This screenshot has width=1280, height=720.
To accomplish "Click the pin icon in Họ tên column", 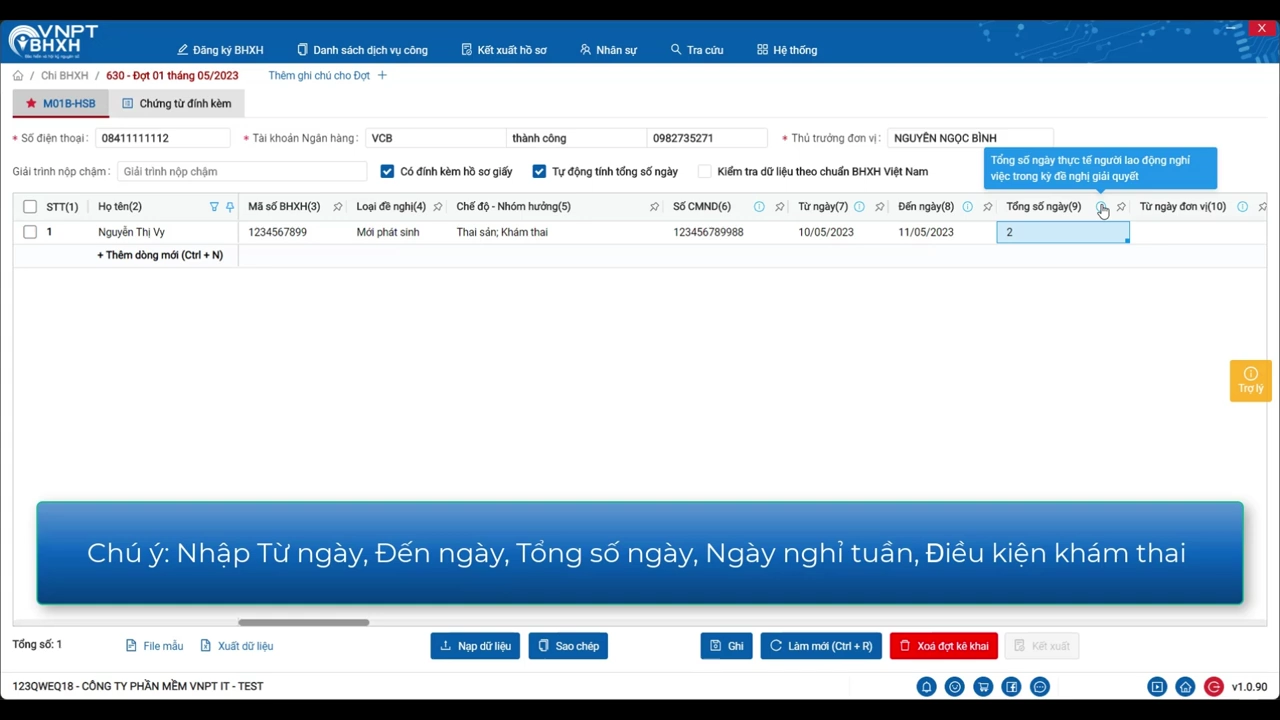I will [x=230, y=207].
